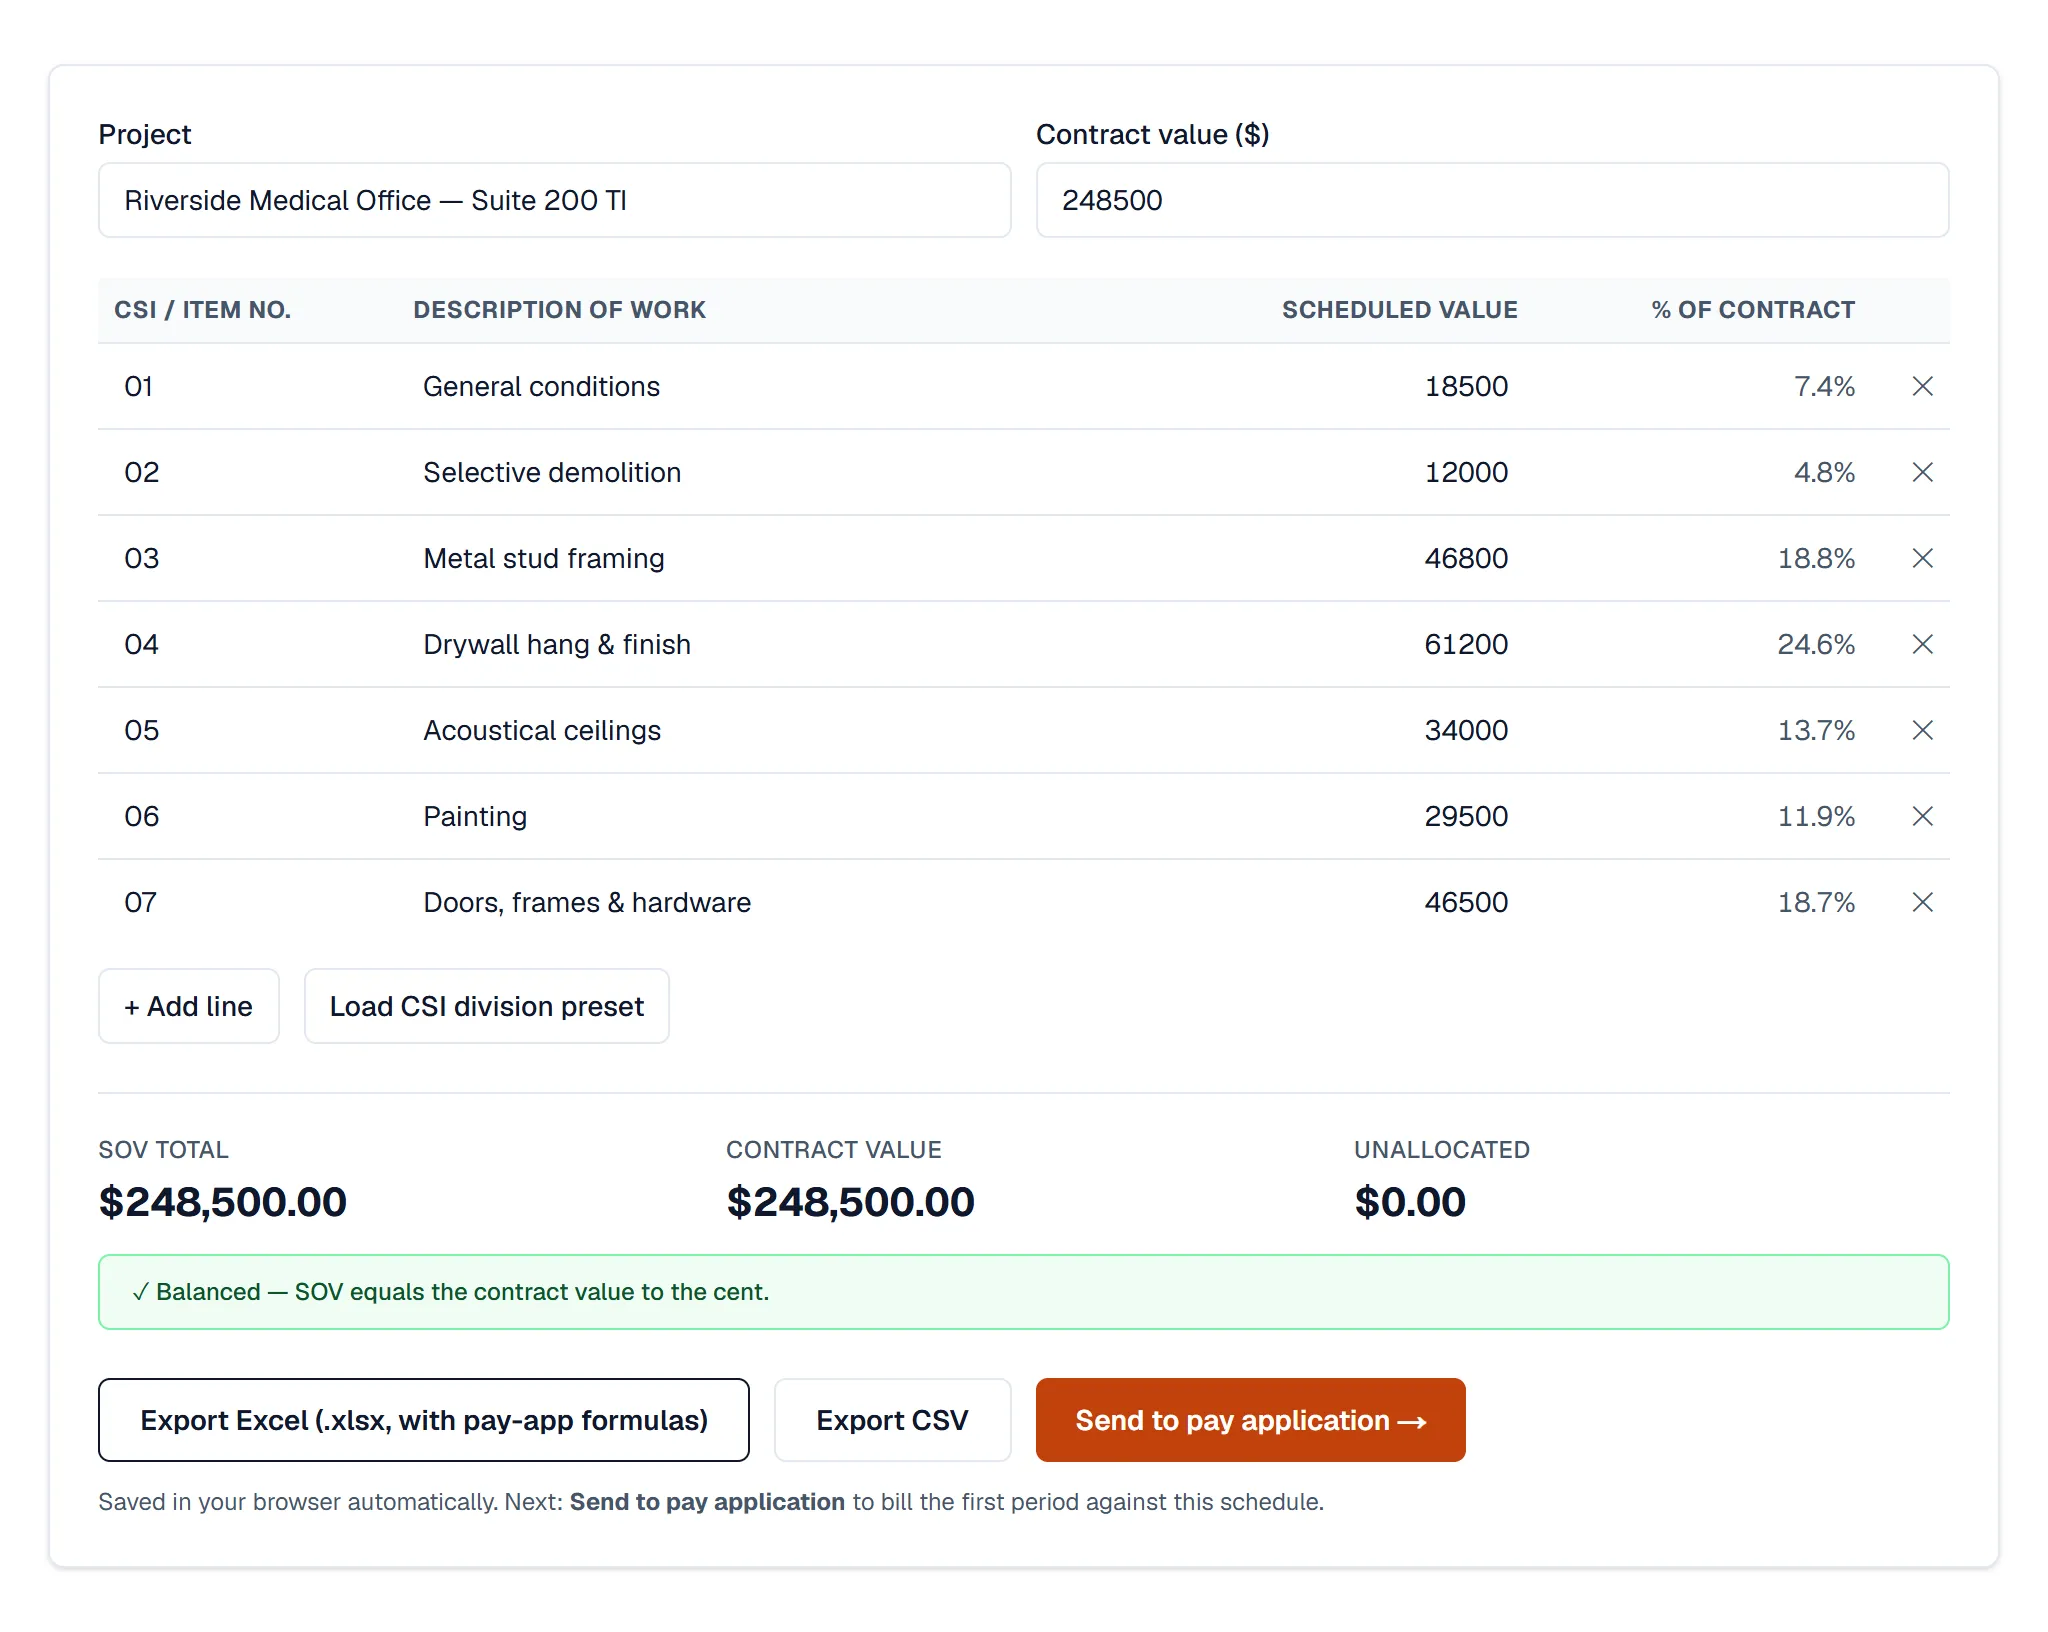Remove the Doors, frames & hardware line
2048x1632 pixels.
click(1922, 902)
